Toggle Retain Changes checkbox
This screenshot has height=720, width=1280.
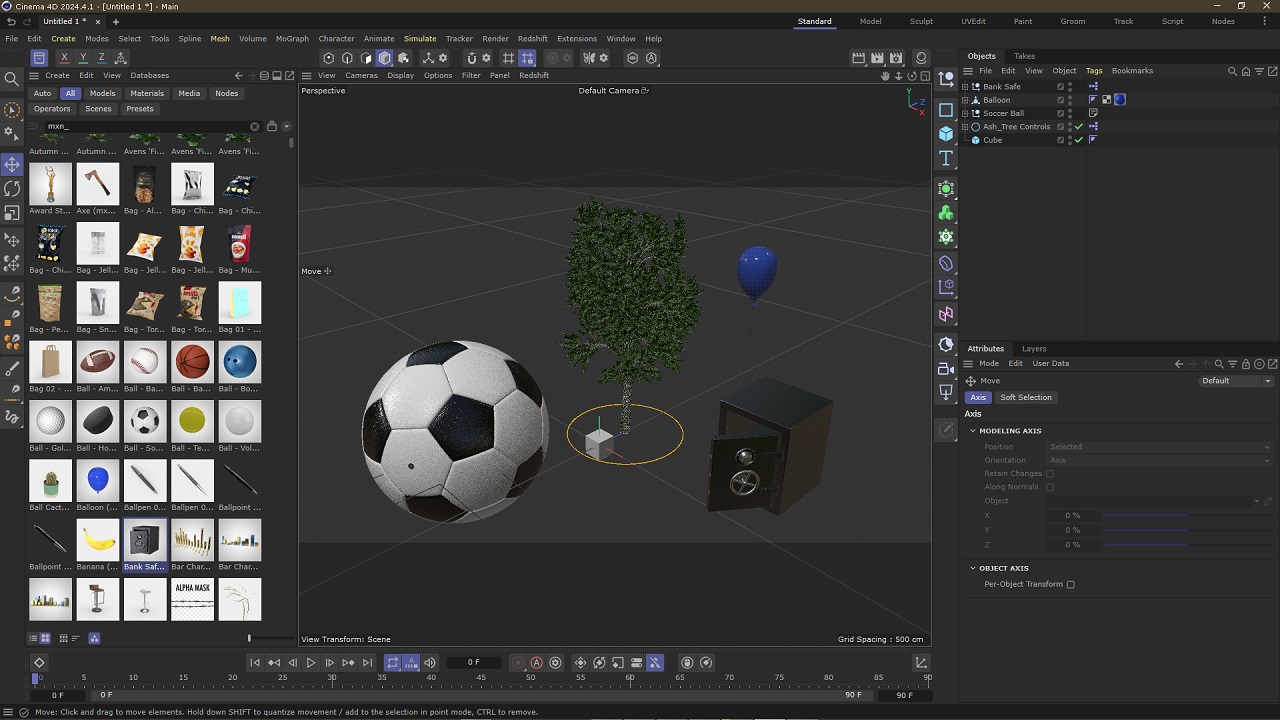click(1049, 474)
